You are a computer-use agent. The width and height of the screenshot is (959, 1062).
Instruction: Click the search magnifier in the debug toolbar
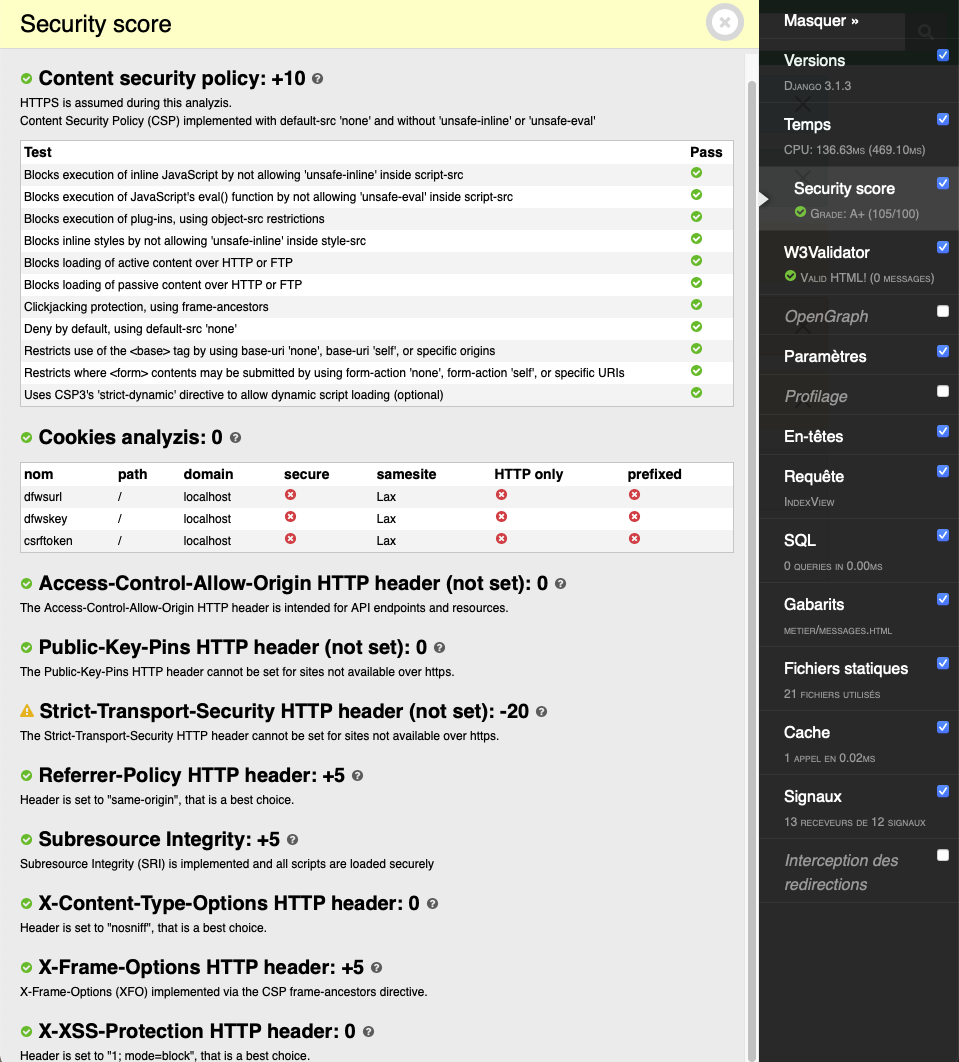point(925,30)
